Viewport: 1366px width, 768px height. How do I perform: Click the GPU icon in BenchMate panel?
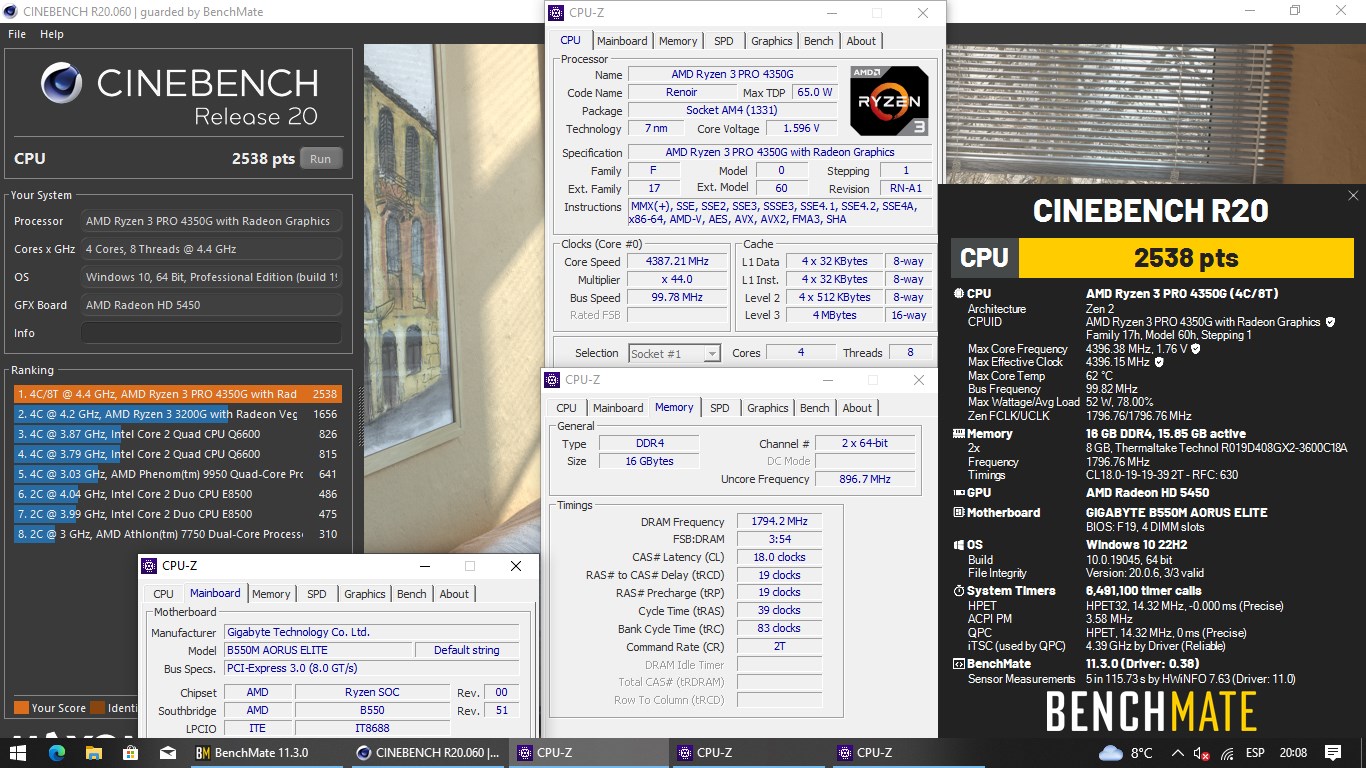click(958, 493)
